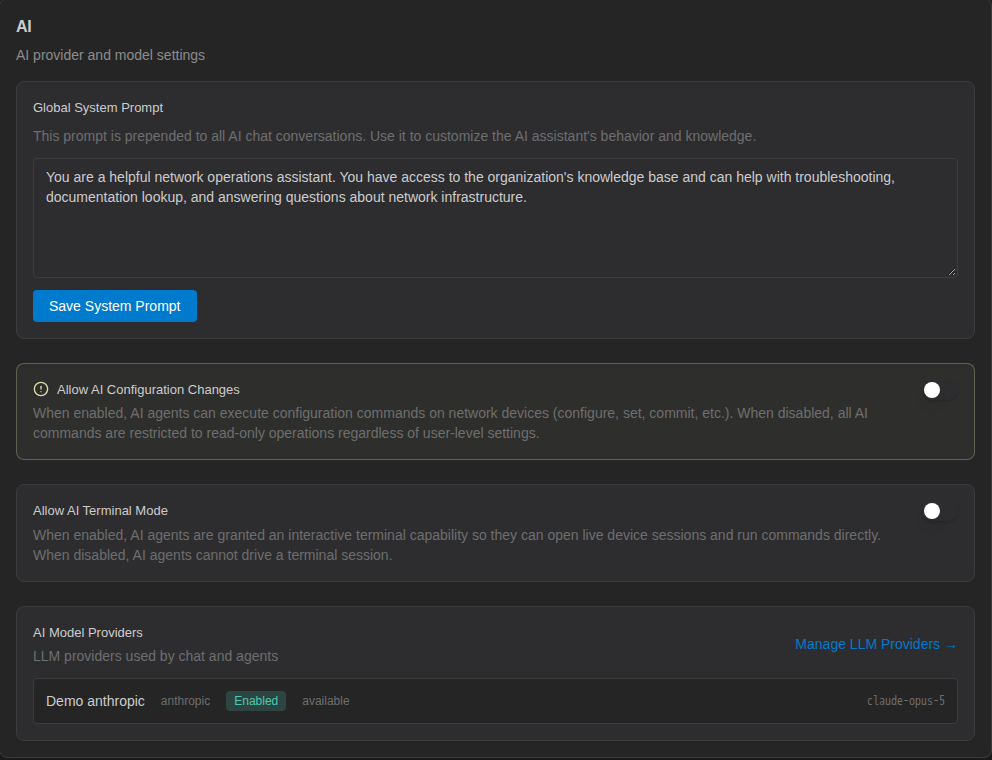Click the Save System Prompt button
This screenshot has height=760, width=992.
(115, 306)
